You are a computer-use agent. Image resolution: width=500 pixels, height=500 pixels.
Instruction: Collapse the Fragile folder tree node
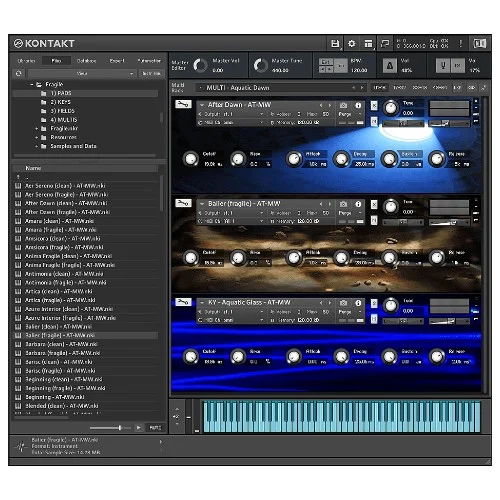click(x=32, y=85)
